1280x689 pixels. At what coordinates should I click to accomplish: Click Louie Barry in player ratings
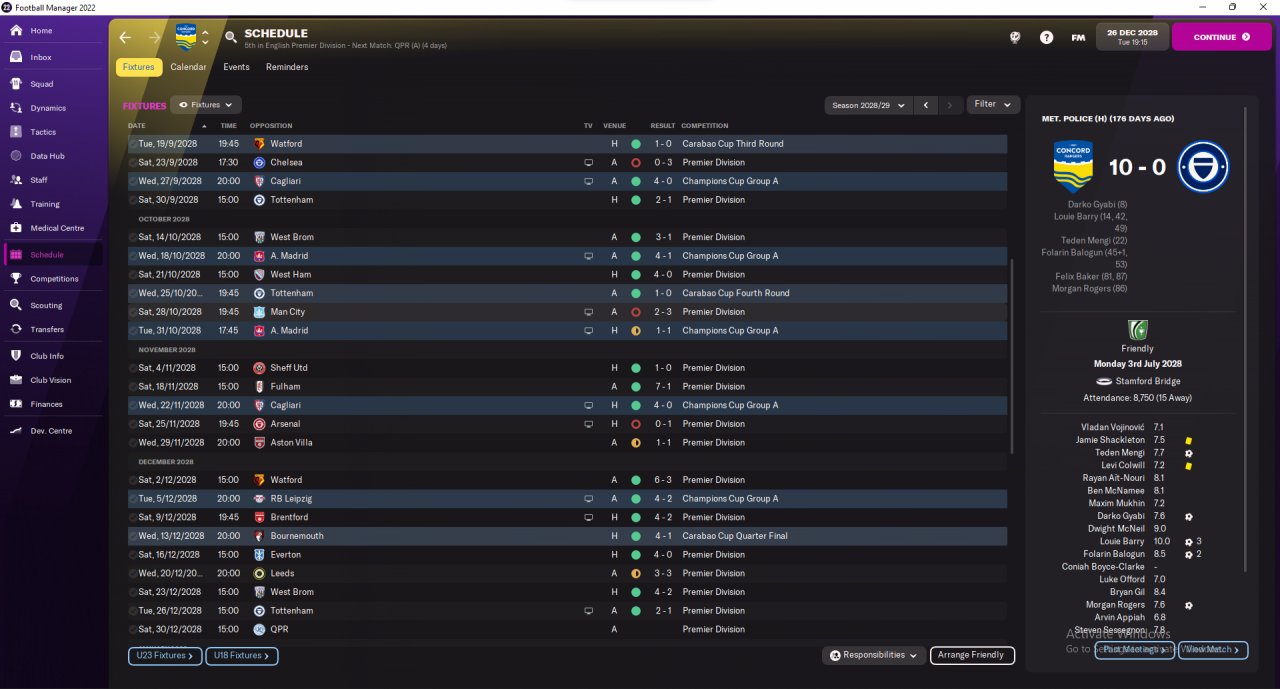click(1120, 541)
